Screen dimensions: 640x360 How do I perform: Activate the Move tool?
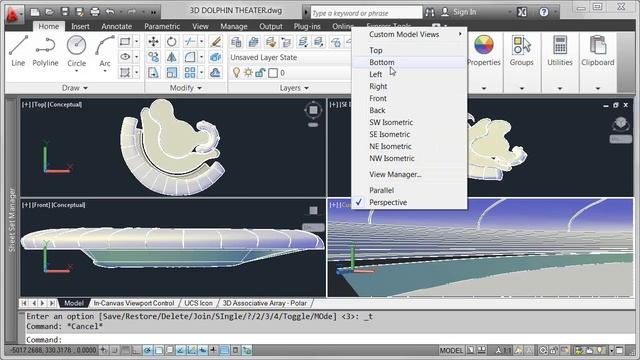153,42
